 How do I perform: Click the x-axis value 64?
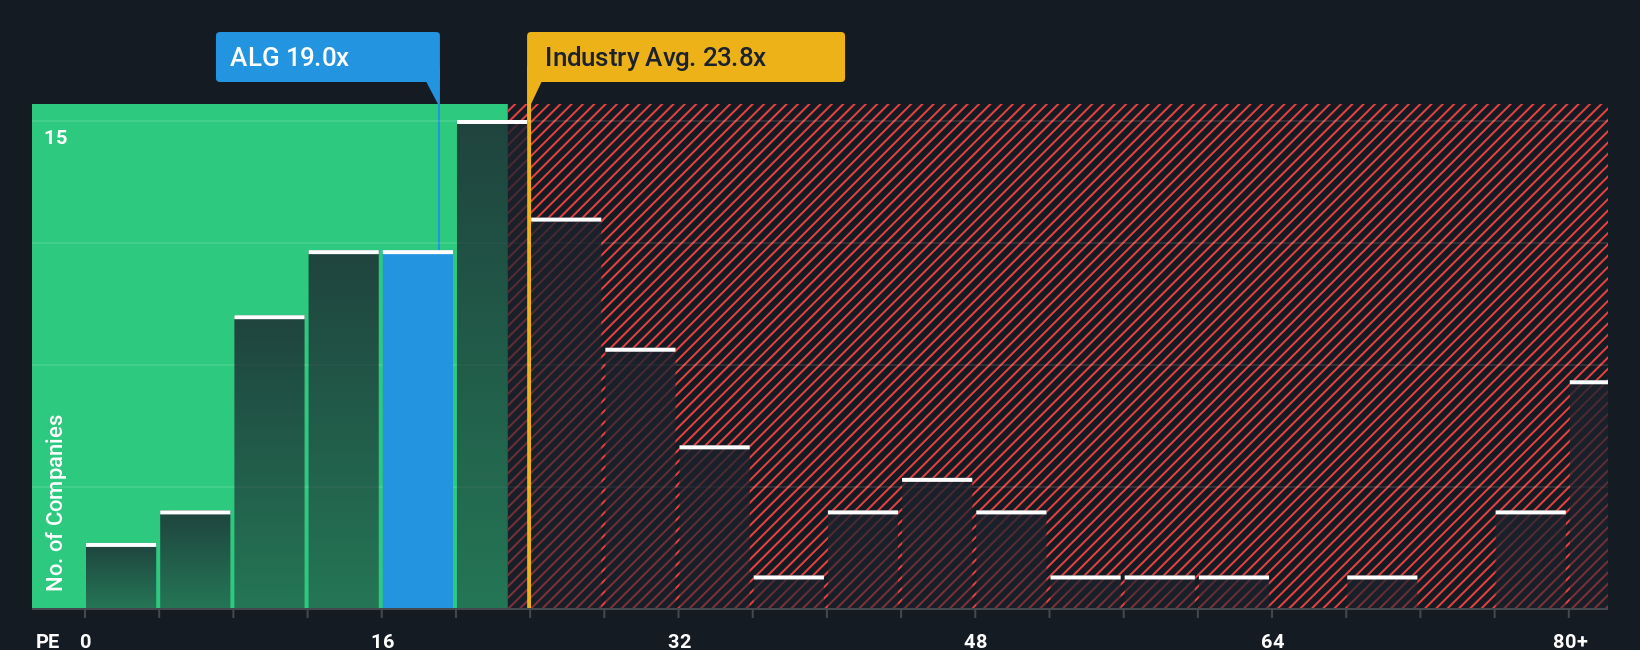click(1272, 640)
